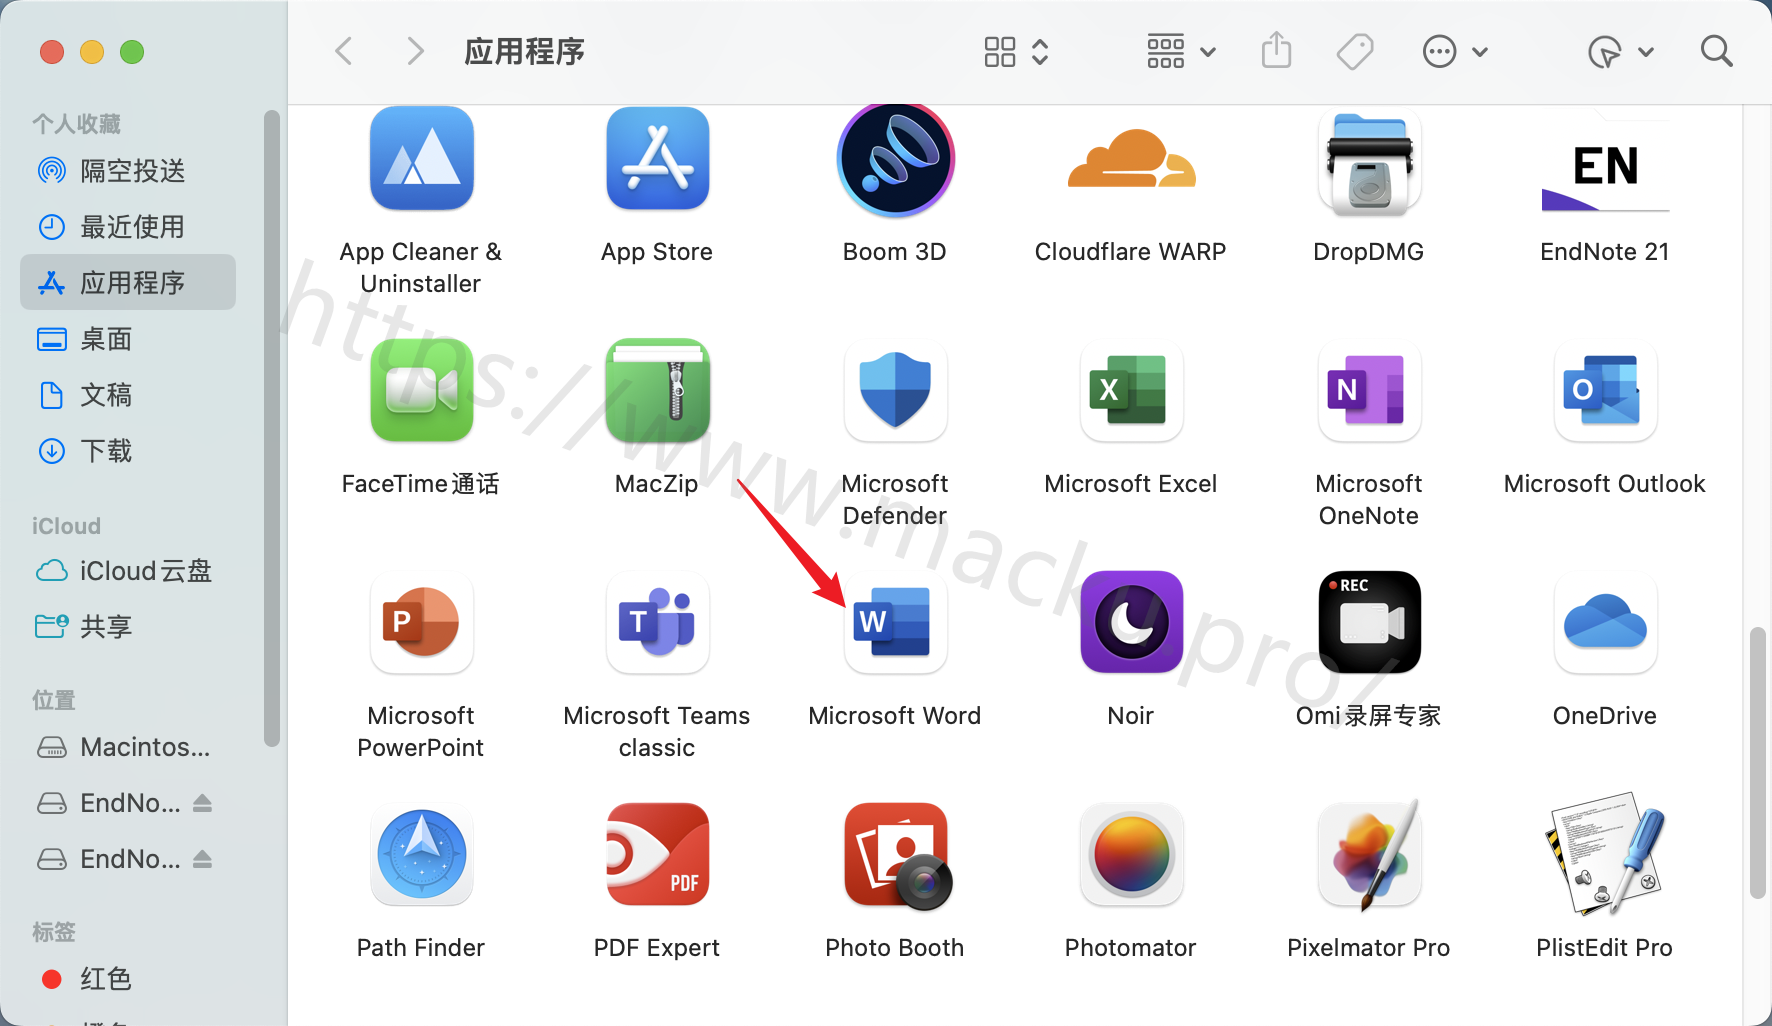Click the Microsoft Word icon
The height and width of the screenshot is (1026, 1772).
[895, 622]
